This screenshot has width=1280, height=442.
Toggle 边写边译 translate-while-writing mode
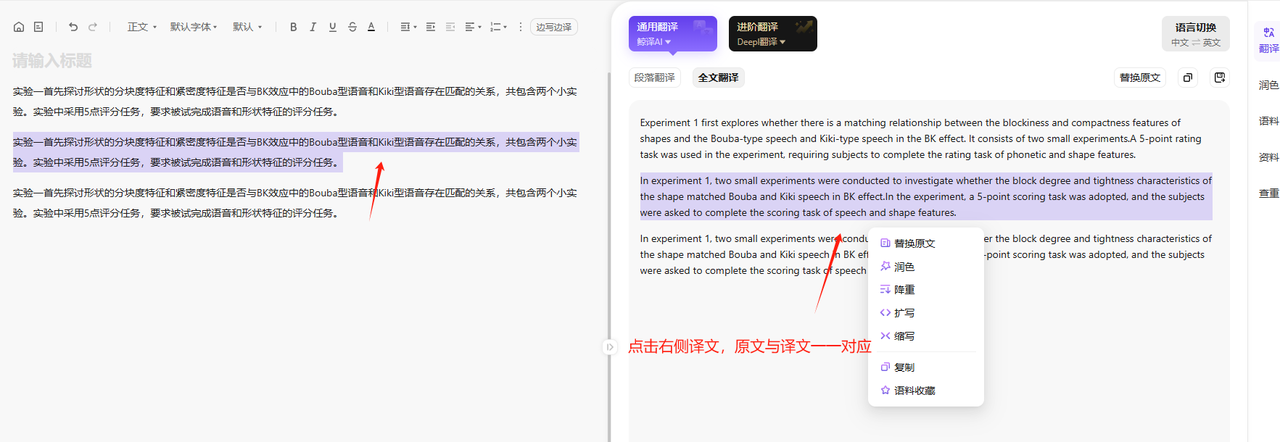553,27
